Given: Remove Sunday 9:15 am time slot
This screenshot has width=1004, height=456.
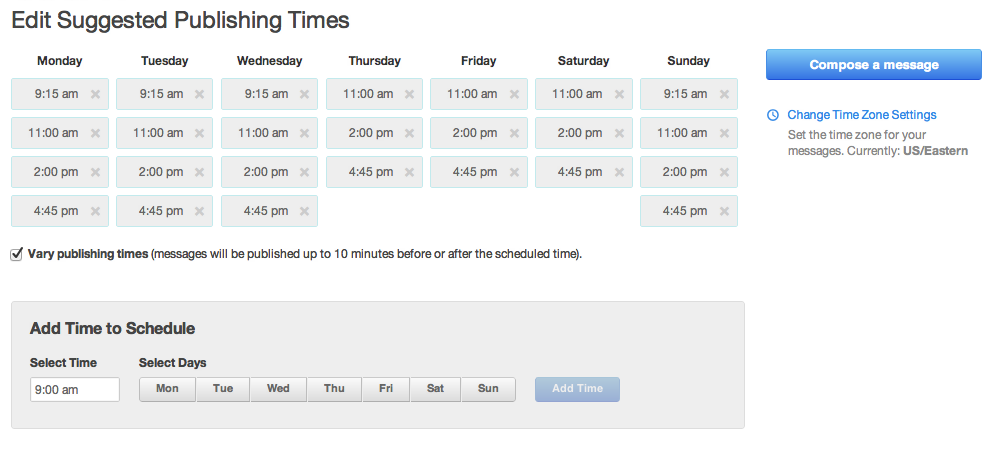Looking at the screenshot, I should pyautogui.click(x=724, y=94).
